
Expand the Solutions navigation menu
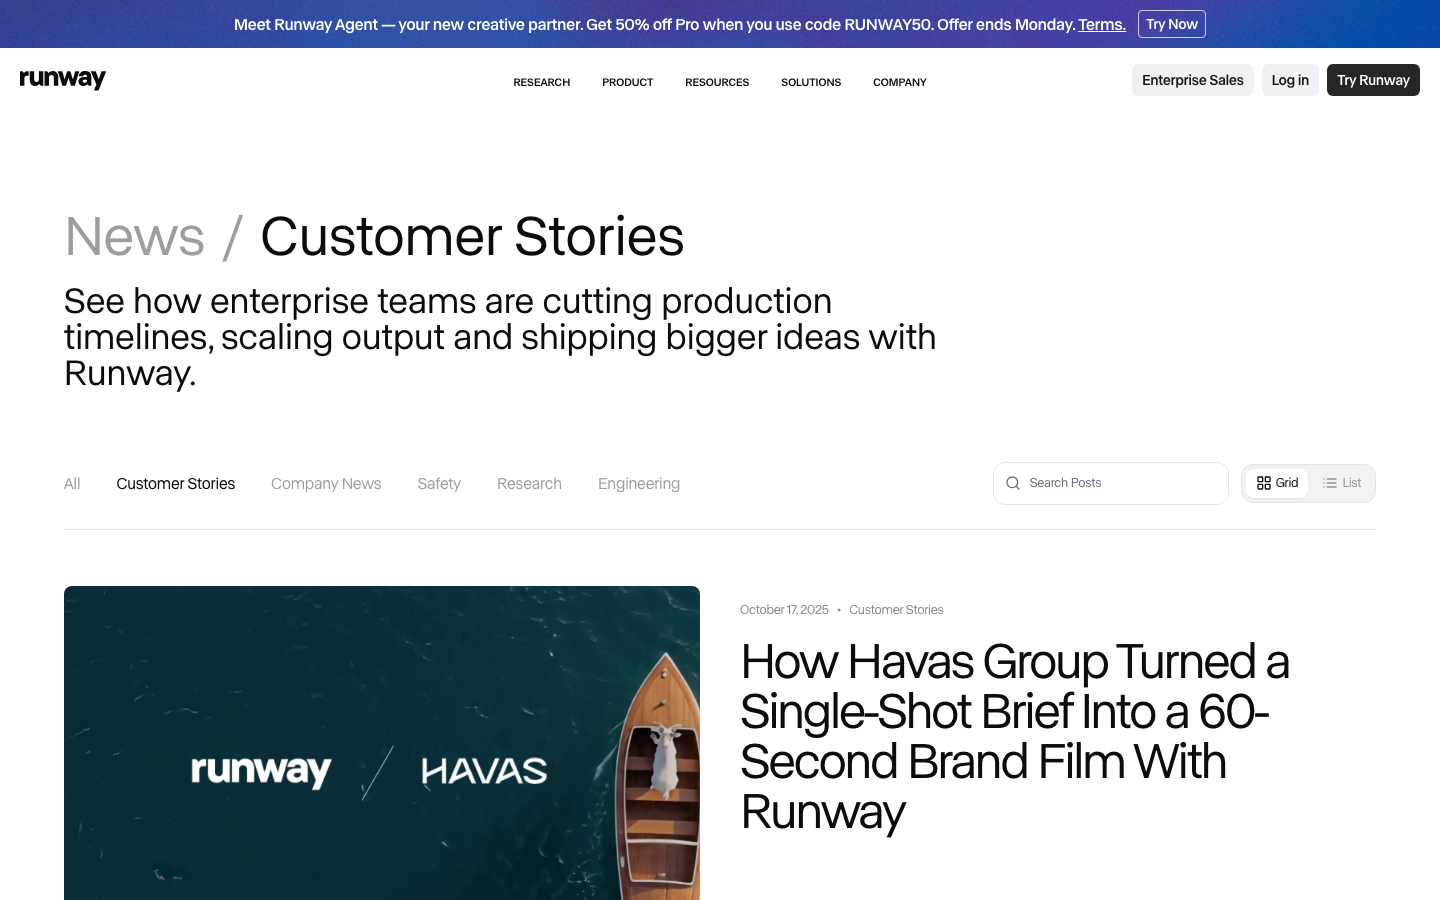(811, 82)
